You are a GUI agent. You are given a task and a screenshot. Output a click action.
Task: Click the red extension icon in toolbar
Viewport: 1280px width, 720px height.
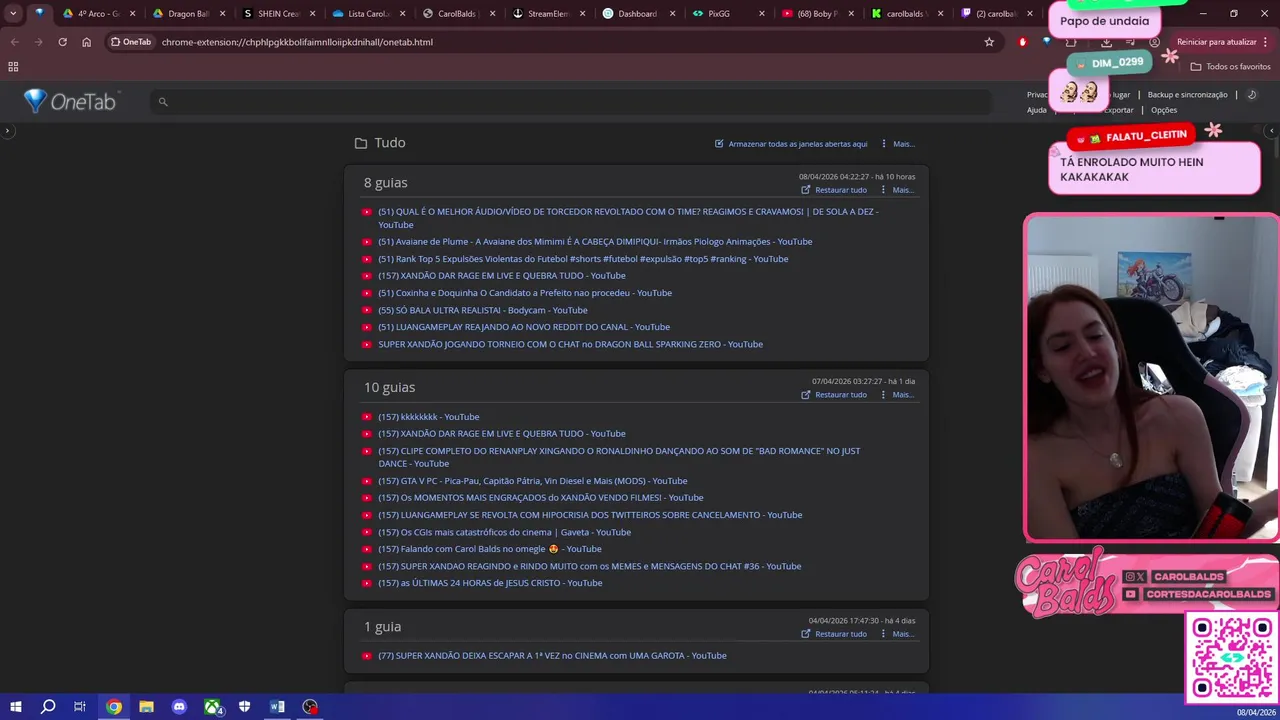point(1022,42)
